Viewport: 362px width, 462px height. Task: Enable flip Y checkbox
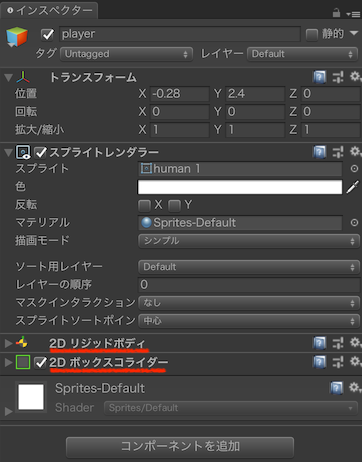click(174, 205)
